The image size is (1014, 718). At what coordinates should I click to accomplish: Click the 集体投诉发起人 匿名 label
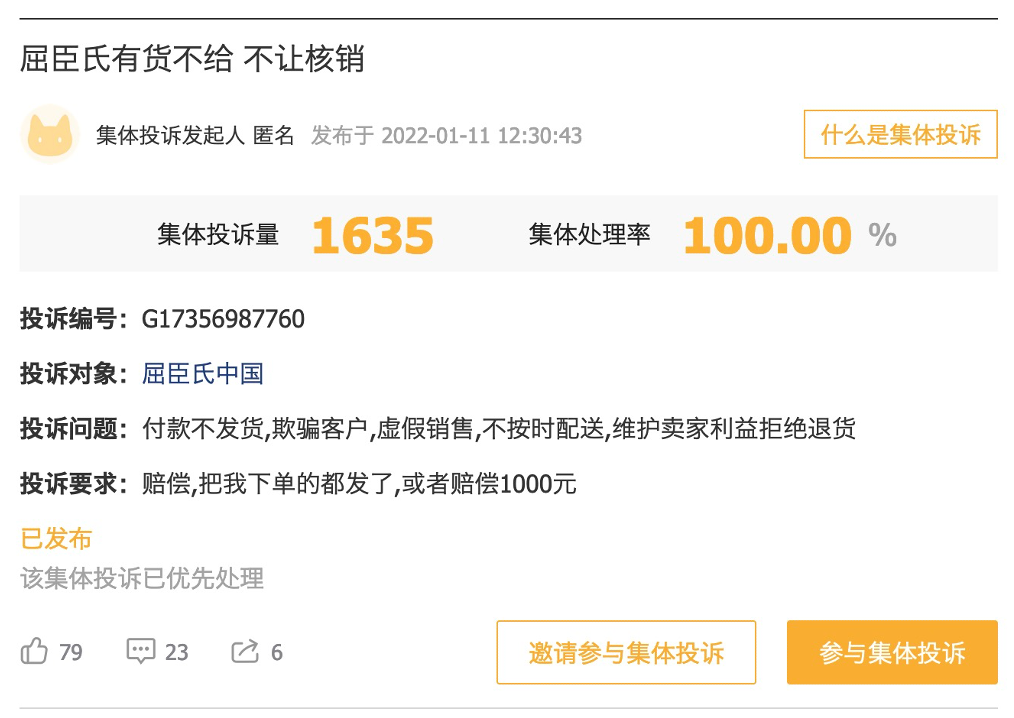[195, 135]
